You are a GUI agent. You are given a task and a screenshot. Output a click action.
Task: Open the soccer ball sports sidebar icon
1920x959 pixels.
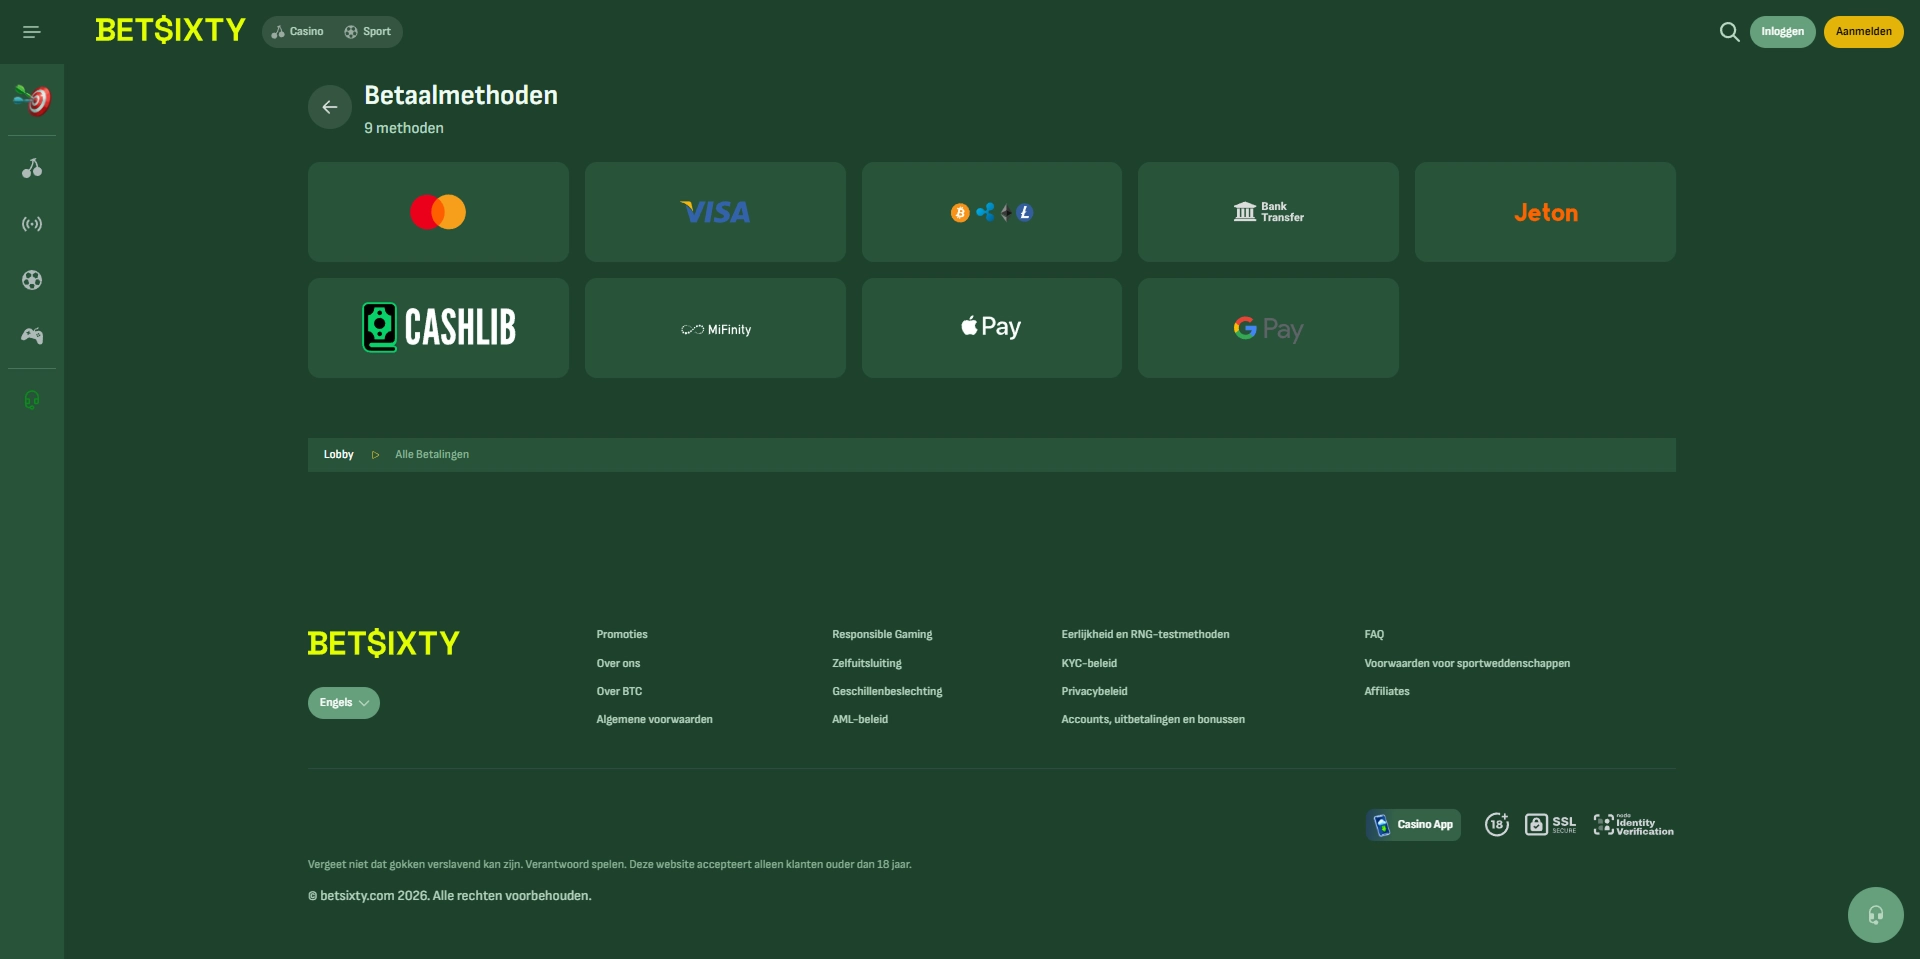32,280
